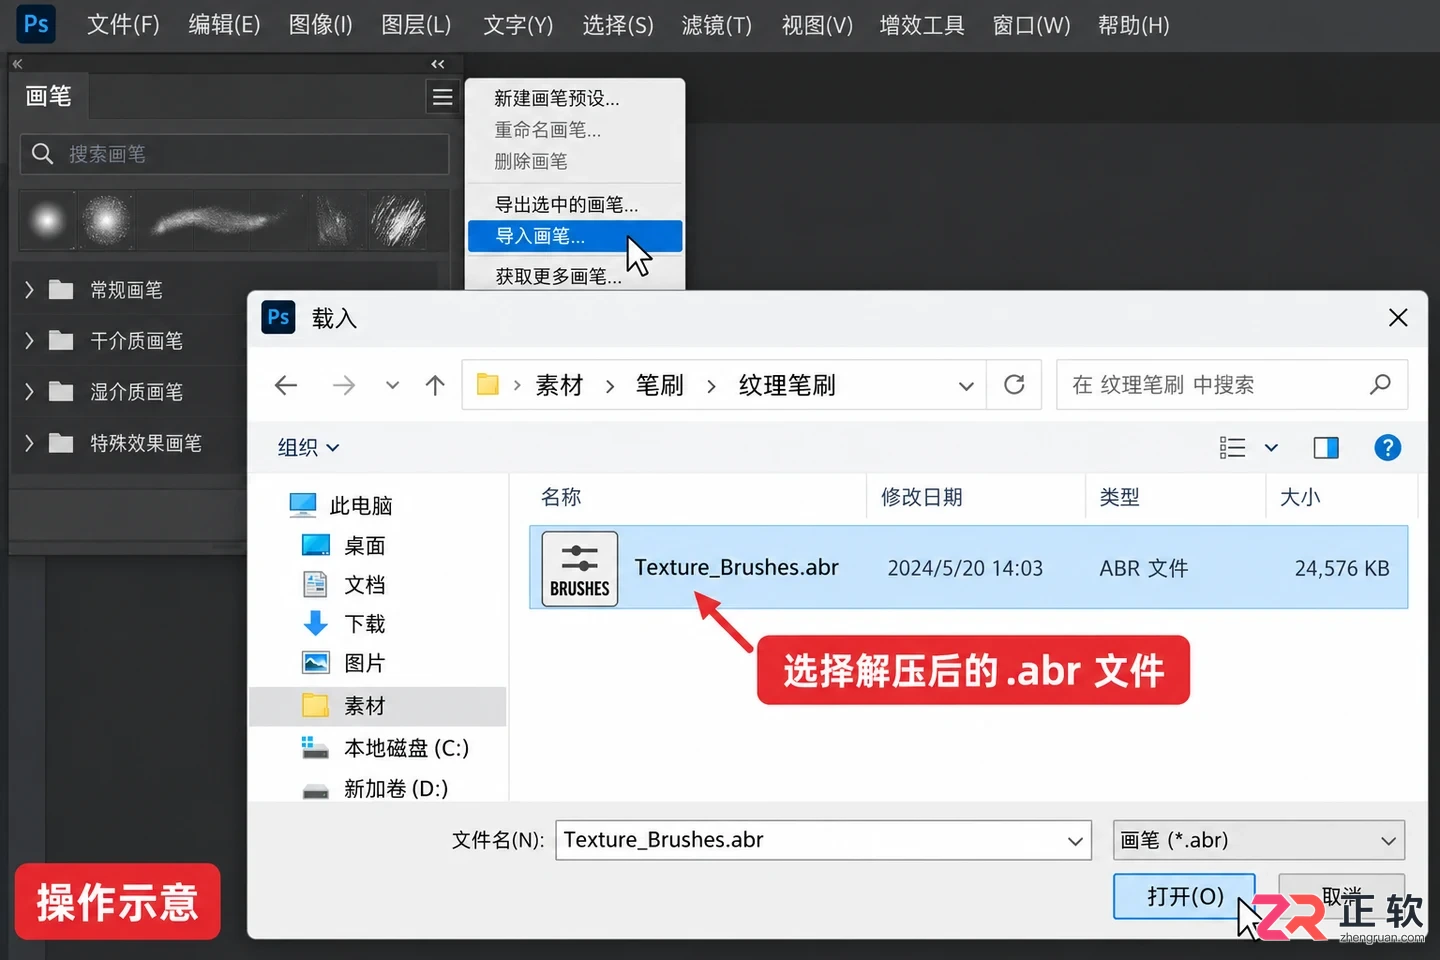
Task: Select the soft round brush thumbnail
Action: point(46,220)
